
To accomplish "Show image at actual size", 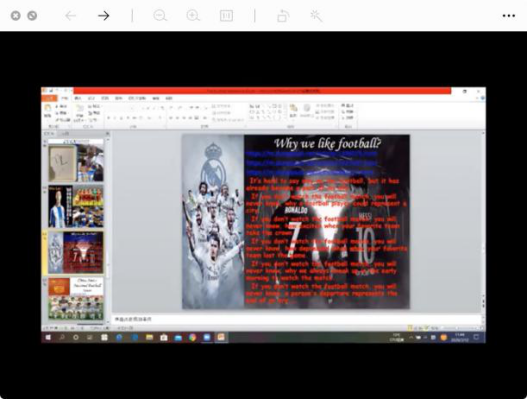I will point(226,15).
